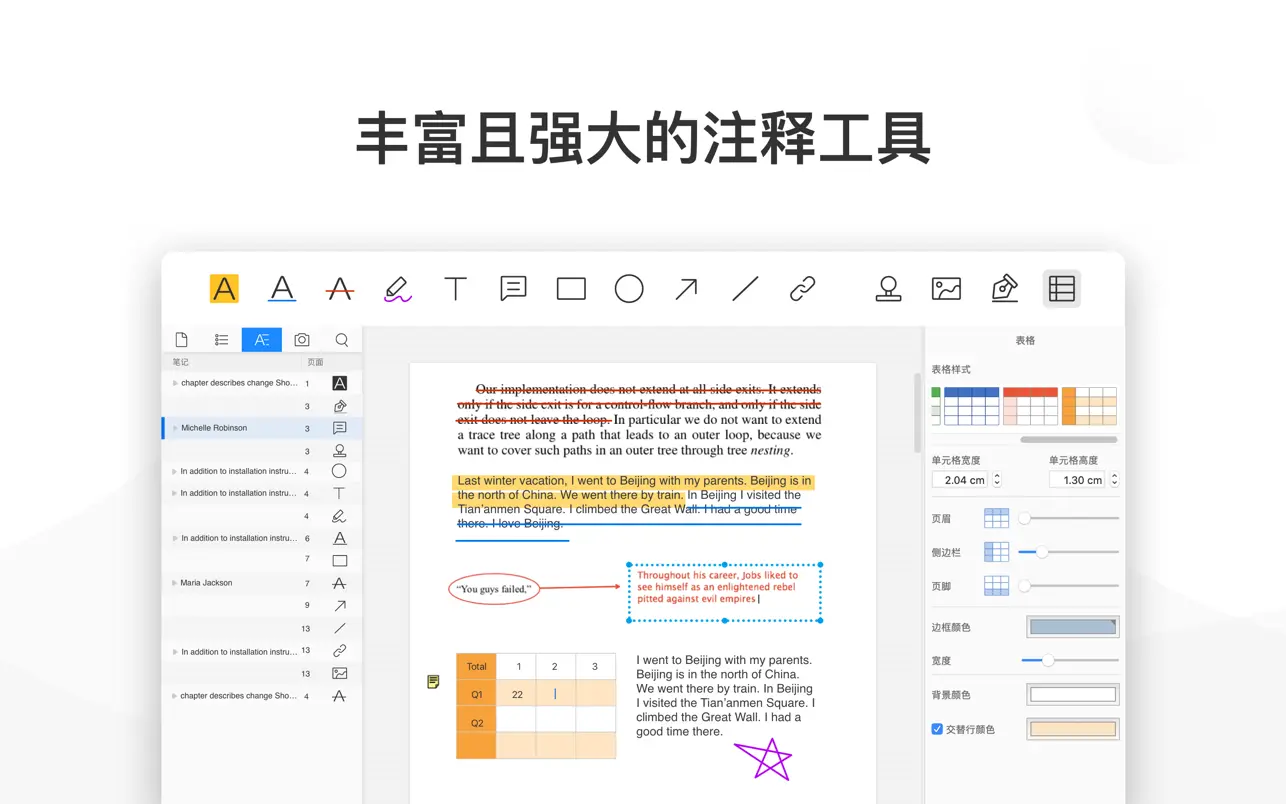Pick the freehand pen annotation tool

point(397,289)
